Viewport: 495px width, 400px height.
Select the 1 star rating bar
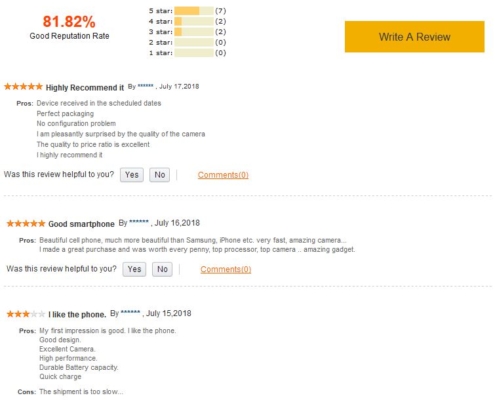pos(194,53)
